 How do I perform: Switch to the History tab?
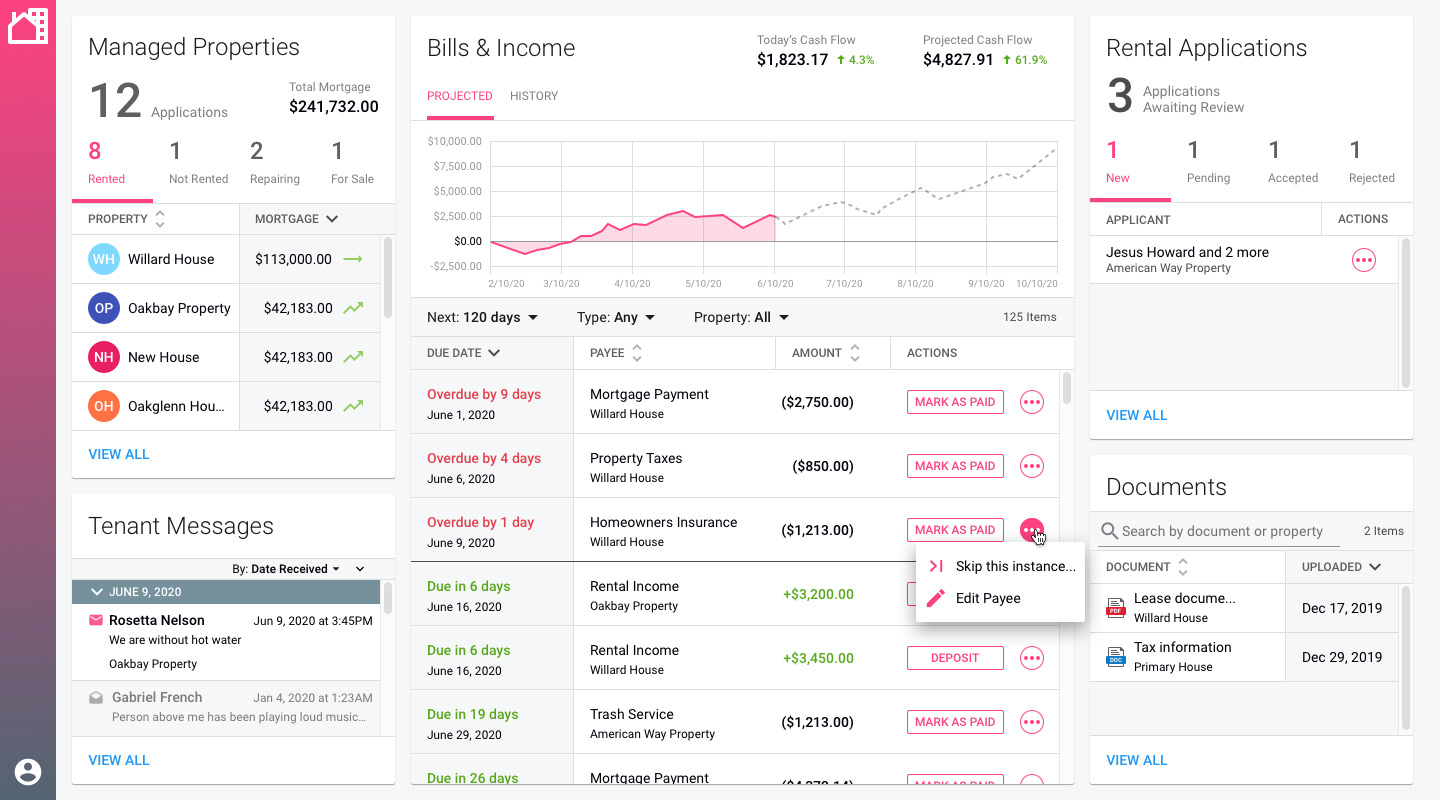click(x=534, y=96)
